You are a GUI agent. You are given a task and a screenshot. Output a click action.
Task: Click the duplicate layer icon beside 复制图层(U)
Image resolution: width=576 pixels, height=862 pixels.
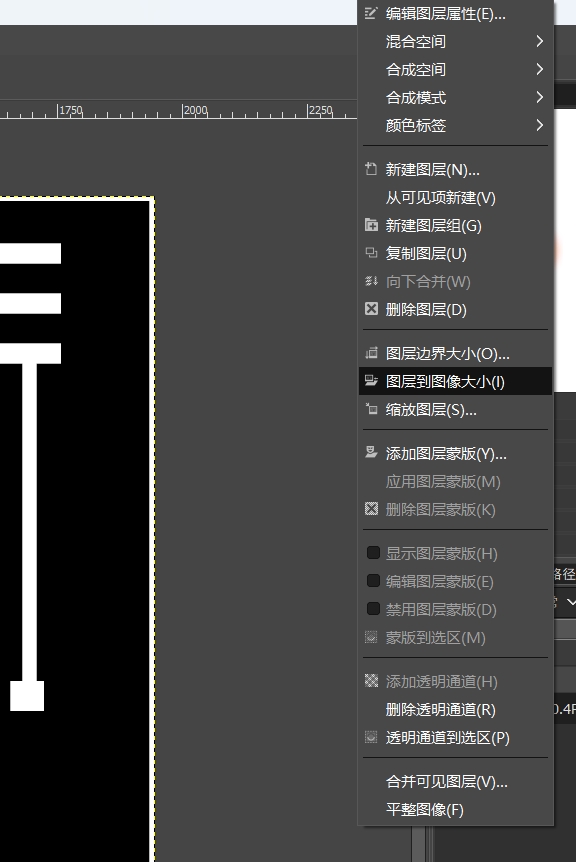pos(372,253)
